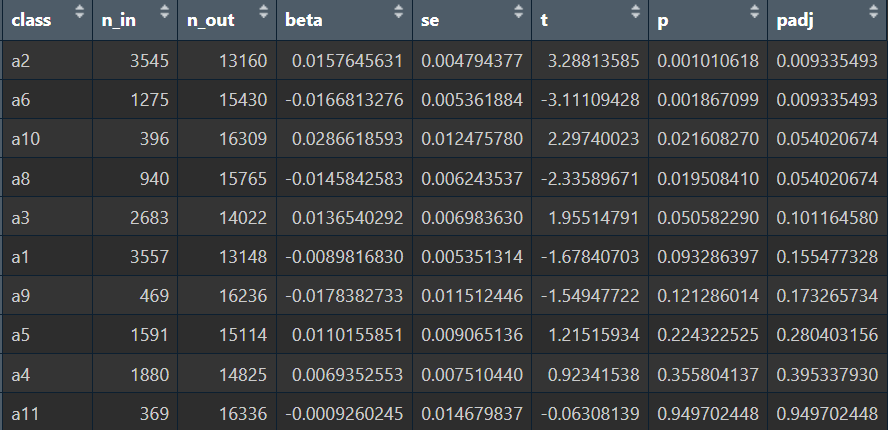Click the a11 row's class cell
The height and width of the screenshot is (430, 888).
click(26, 412)
